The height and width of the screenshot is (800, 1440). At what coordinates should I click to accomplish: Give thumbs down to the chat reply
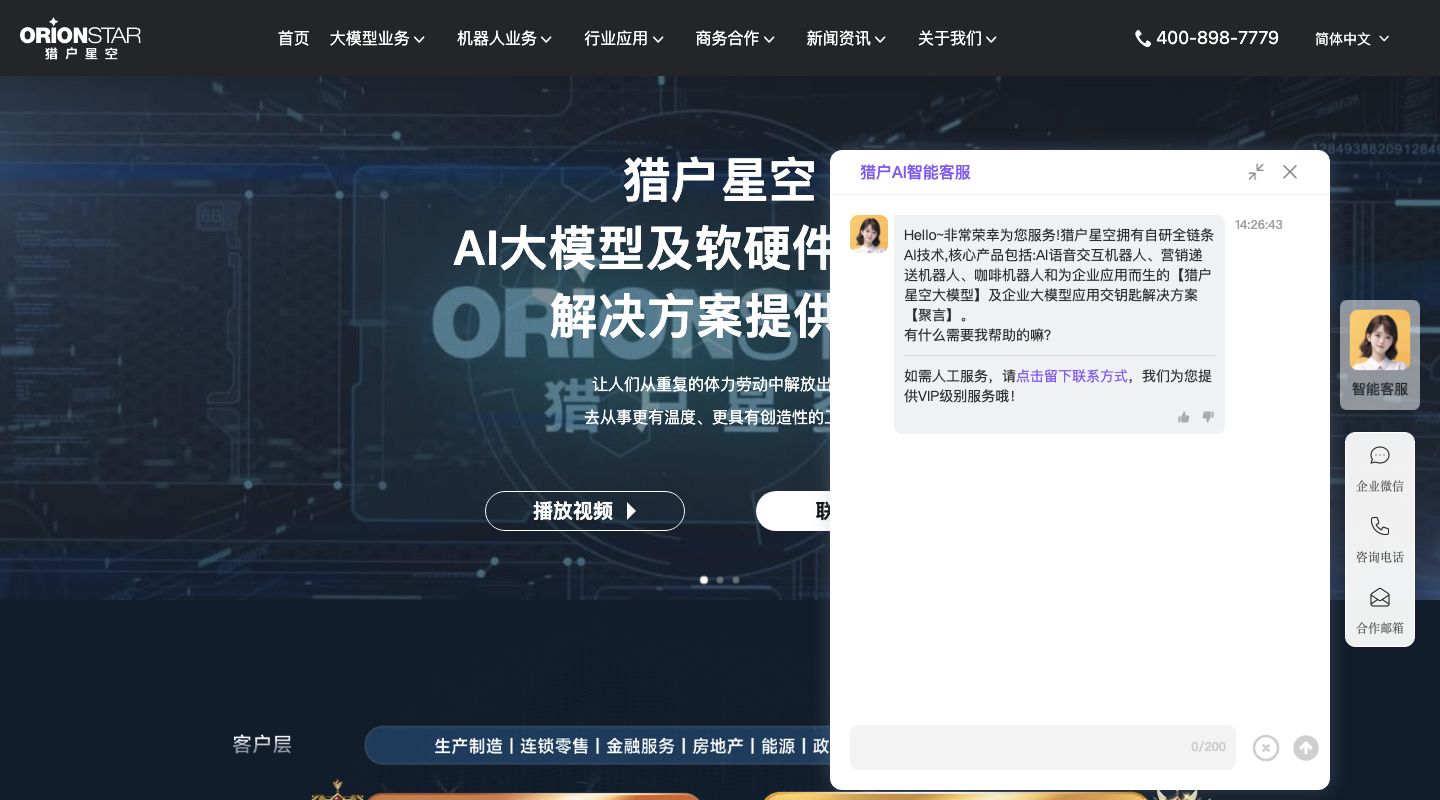point(1208,417)
